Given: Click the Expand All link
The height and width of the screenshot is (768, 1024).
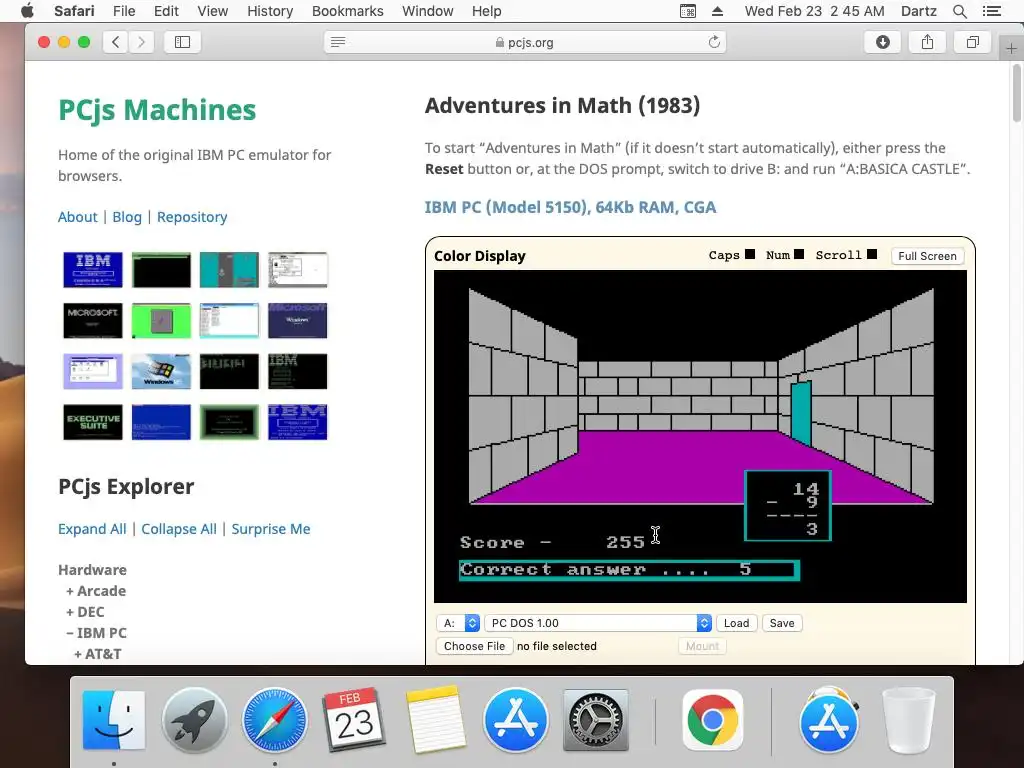Looking at the screenshot, I should click(92, 529).
